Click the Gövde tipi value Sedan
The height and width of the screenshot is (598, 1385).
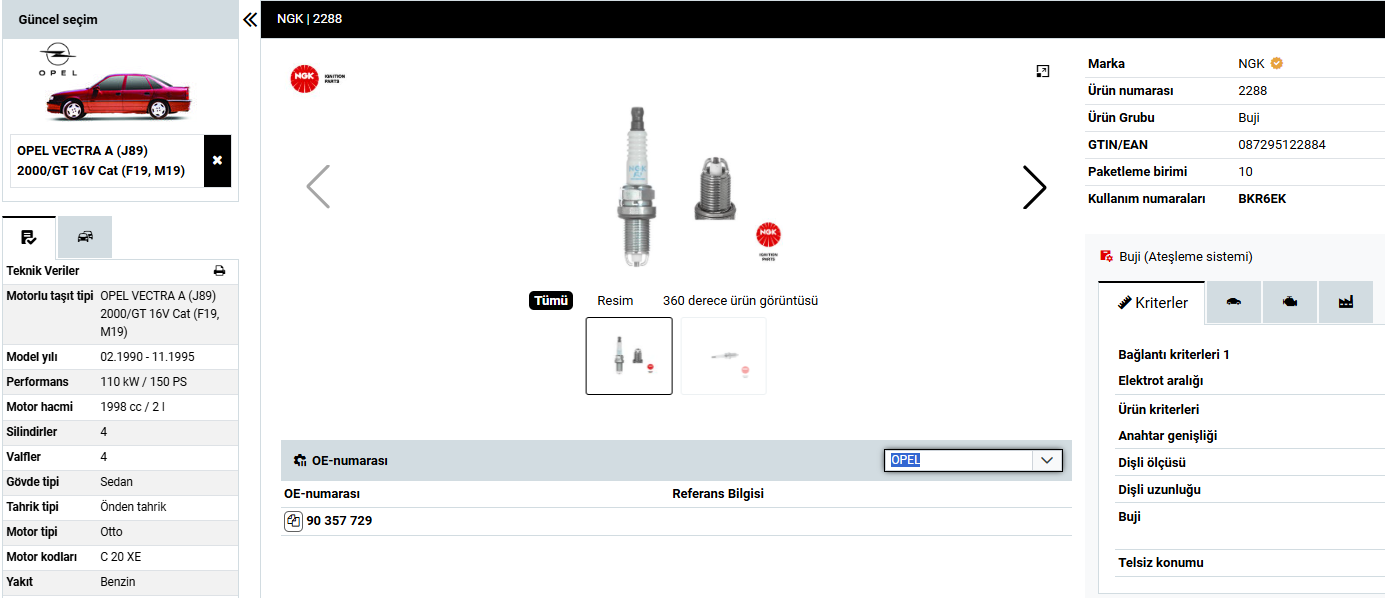point(117,482)
